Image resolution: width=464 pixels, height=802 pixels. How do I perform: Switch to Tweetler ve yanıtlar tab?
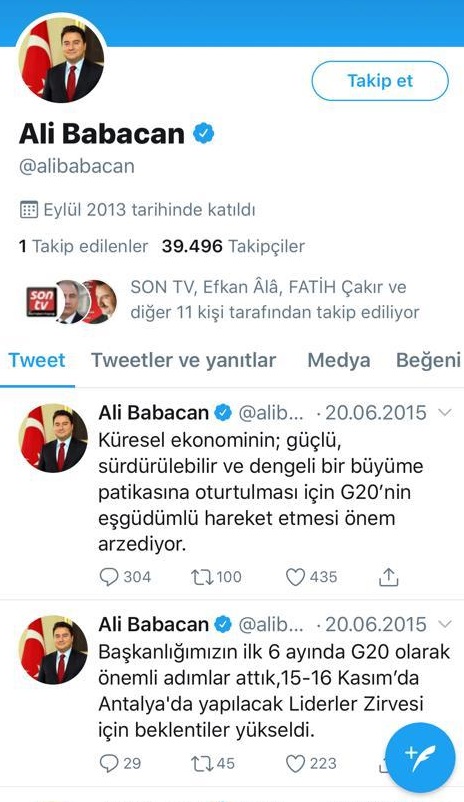[x=184, y=360]
